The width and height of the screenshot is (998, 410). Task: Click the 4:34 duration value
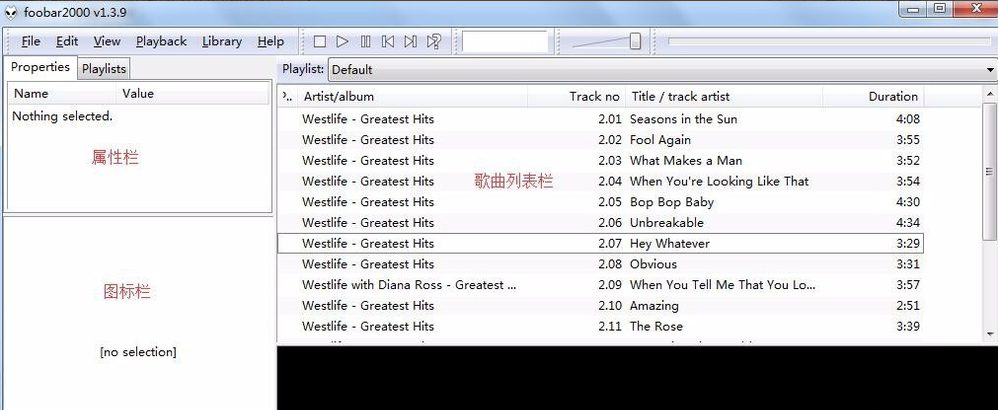[908, 223]
